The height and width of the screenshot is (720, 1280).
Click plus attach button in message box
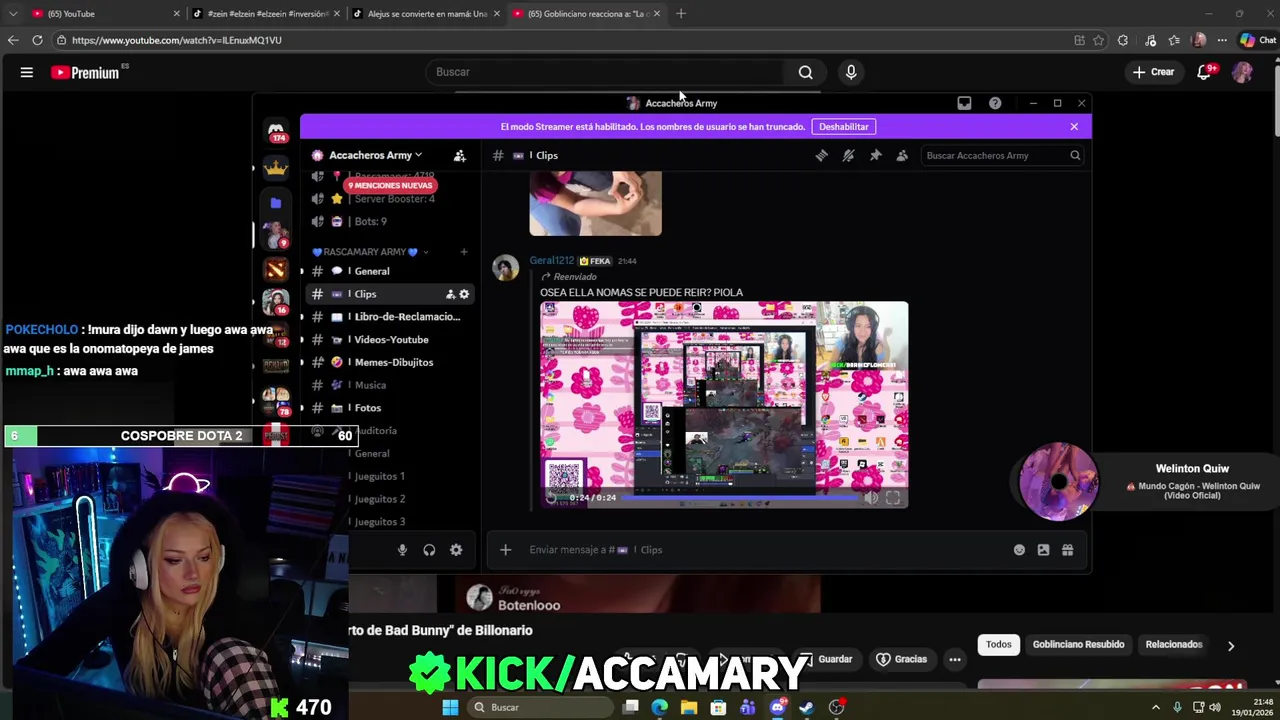[x=505, y=550]
